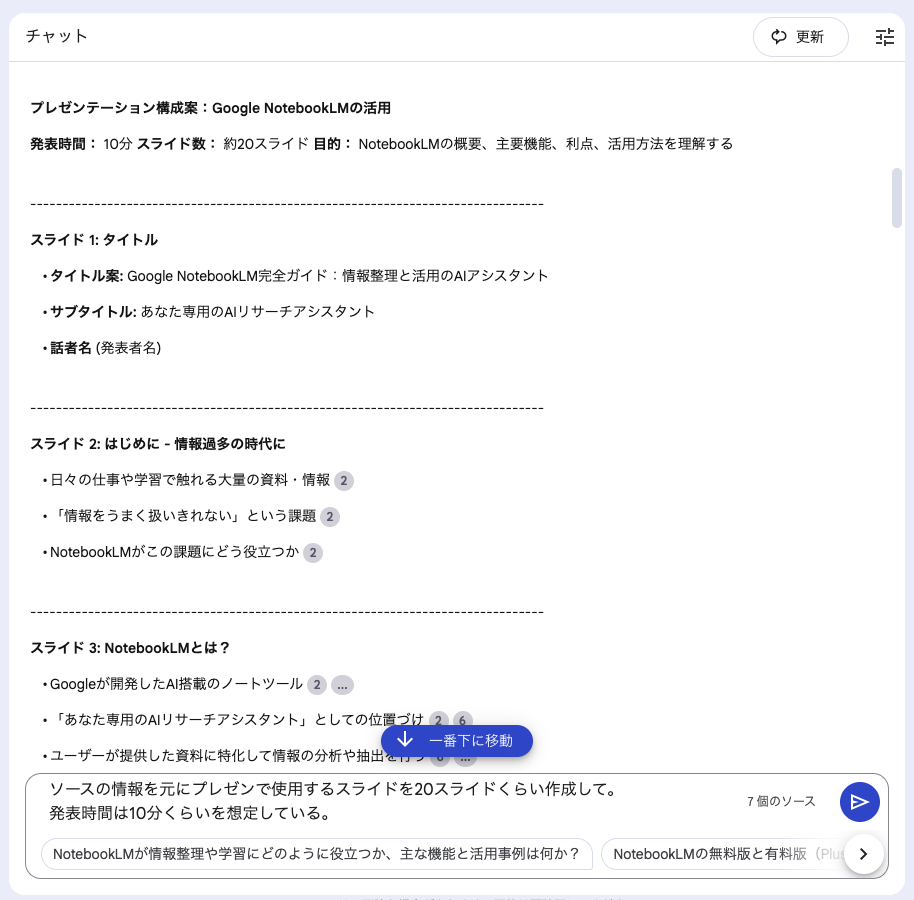914x900 pixels.
Task: Open the 7 個のソース source selector
Action: coord(781,801)
